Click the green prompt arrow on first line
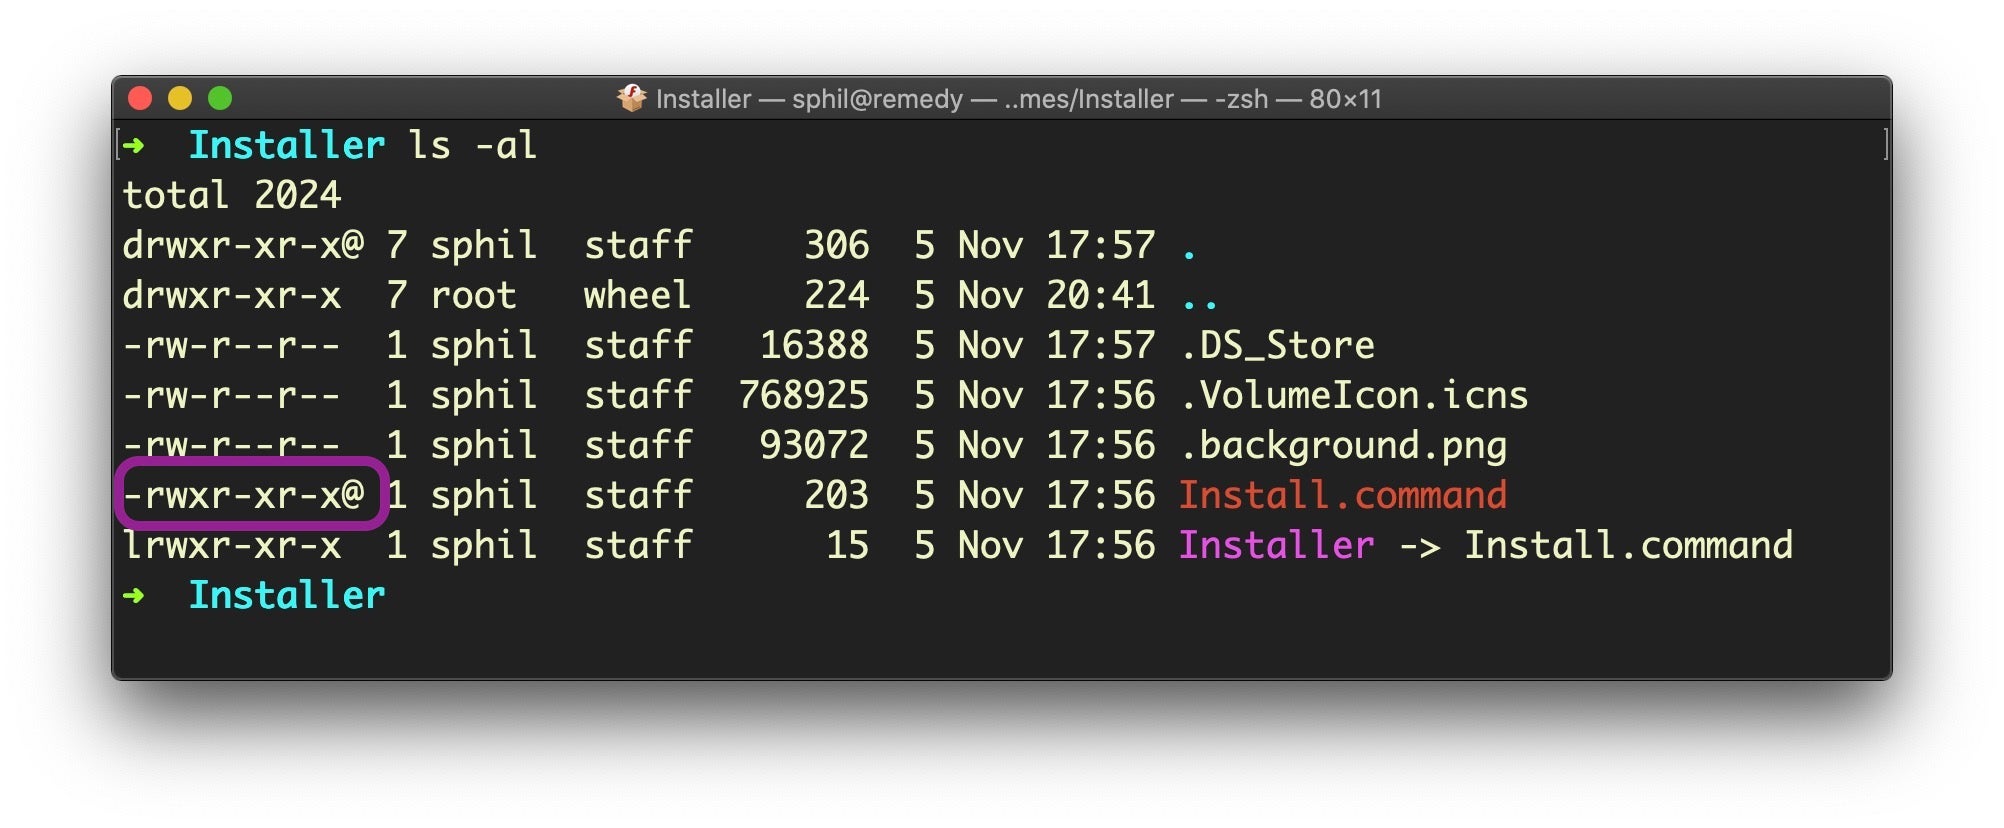The width and height of the screenshot is (2004, 828). [x=133, y=146]
